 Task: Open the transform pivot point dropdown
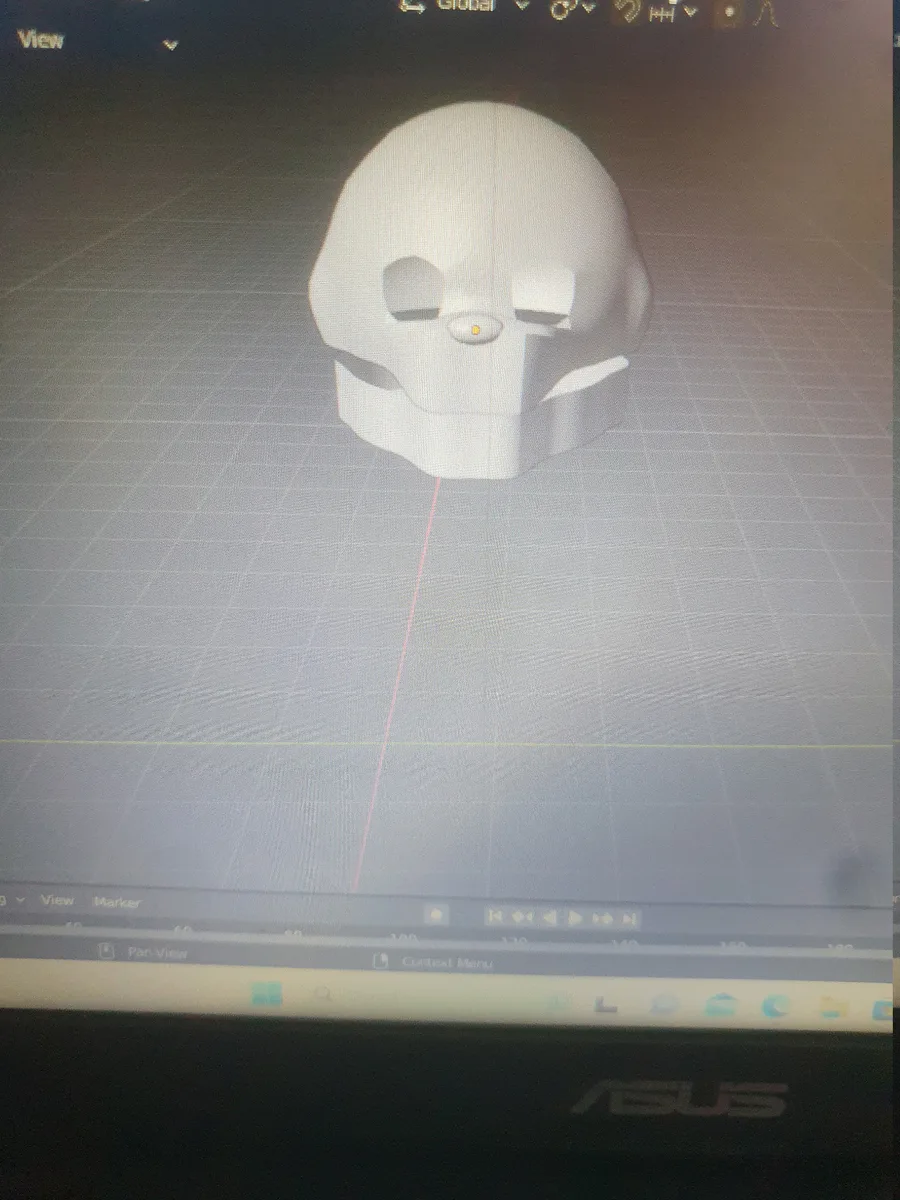[572, 8]
